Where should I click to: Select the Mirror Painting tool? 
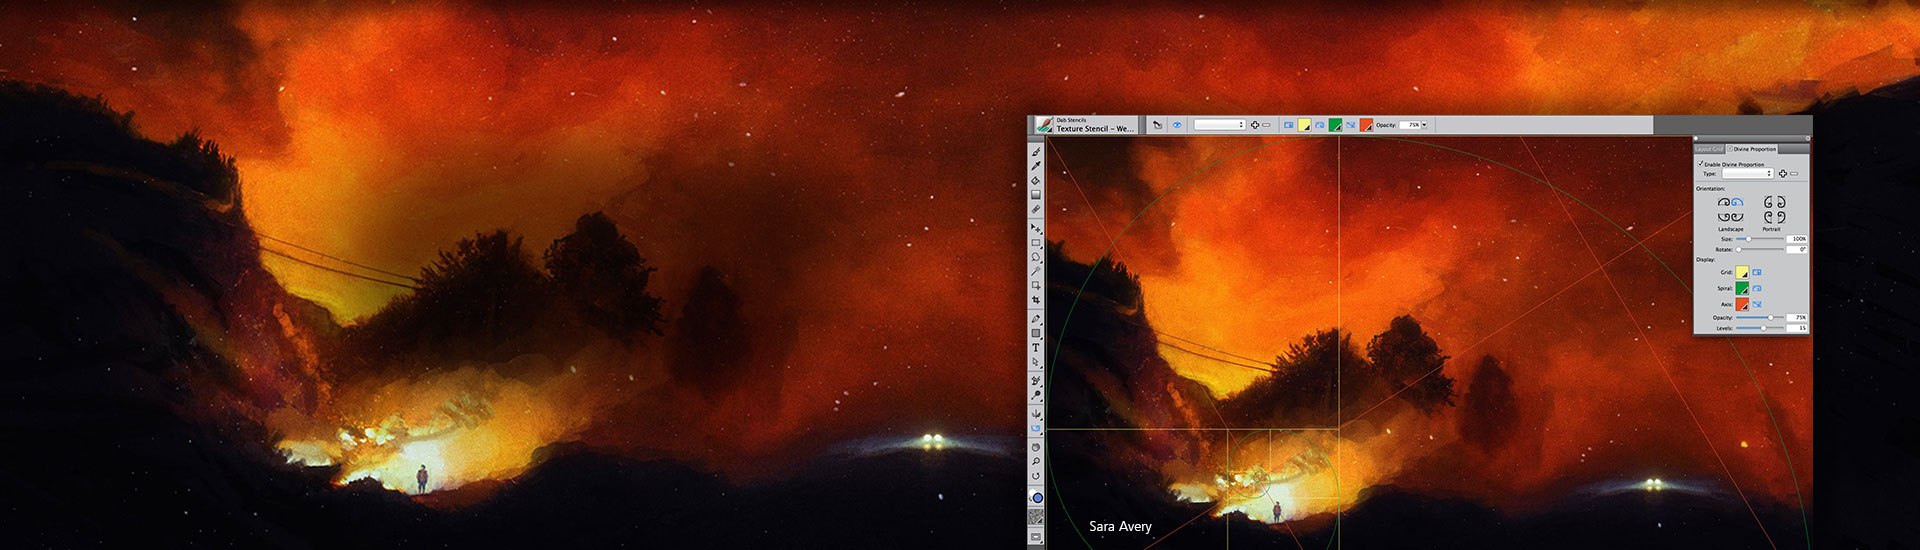1036,414
